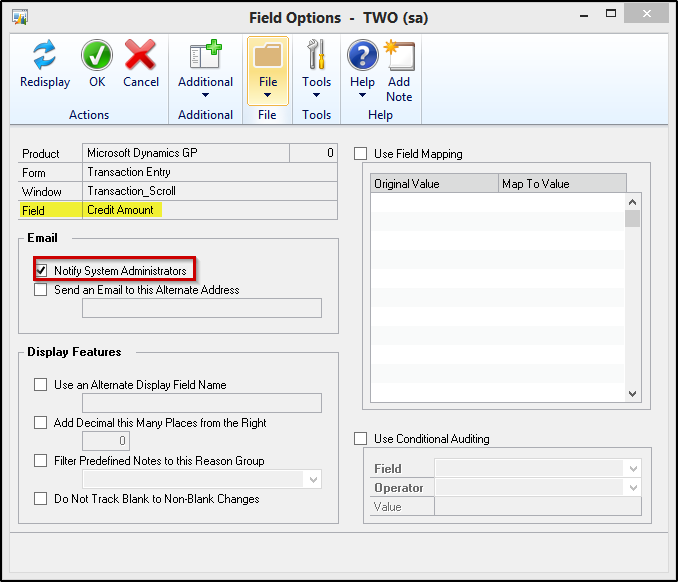Check Use an Alternate Display Field Name
678x582 pixels.
click(x=41, y=385)
